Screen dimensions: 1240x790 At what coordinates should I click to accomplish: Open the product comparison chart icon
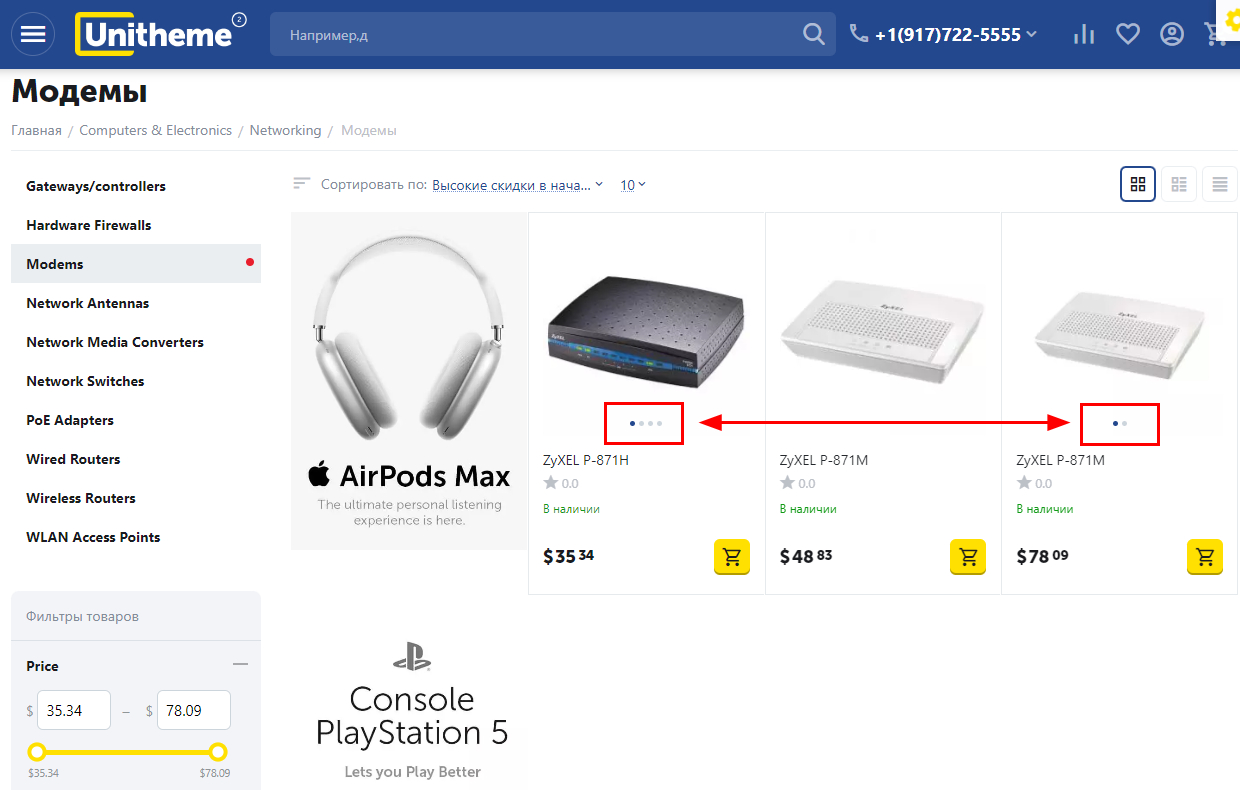[x=1083, y=34]
